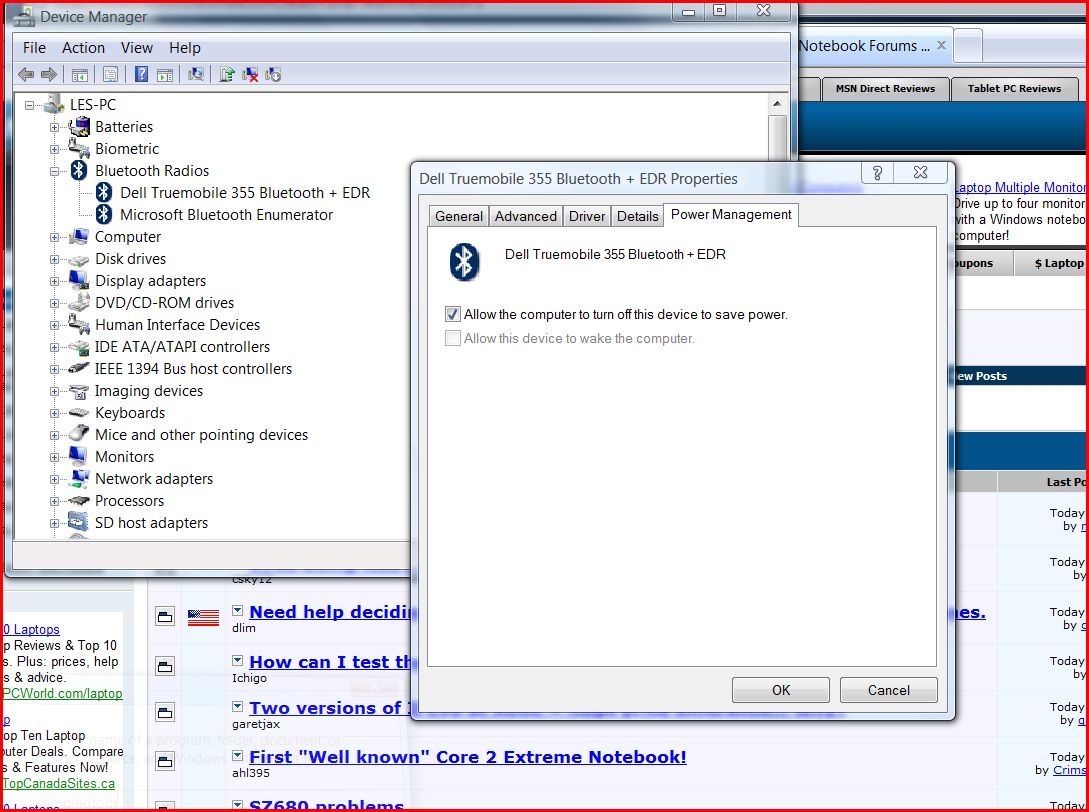The width and height of the screenshot is (1089, 812).
Task: Click the blue Help question mark icon
Action: (141, 74)
